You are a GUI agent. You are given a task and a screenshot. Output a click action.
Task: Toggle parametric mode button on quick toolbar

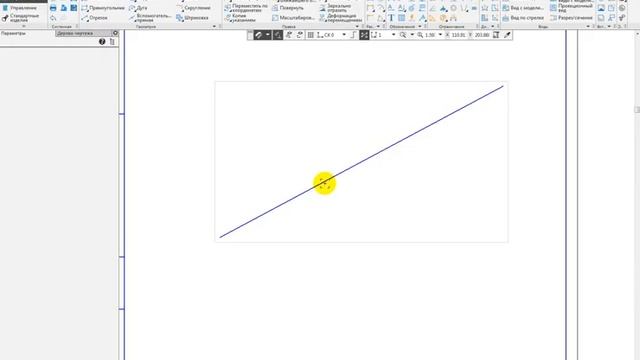[x=278, y=35]
